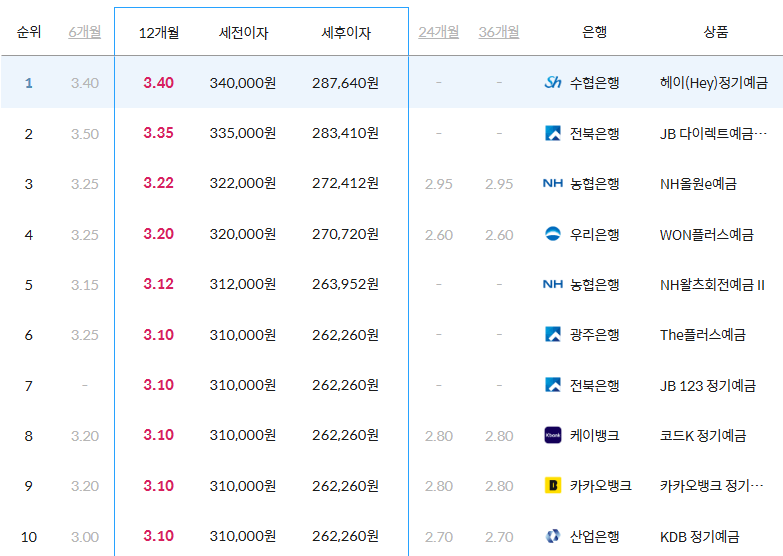Image resolution: width=783 pixels, height=556 pixels.
Task: Open the The플러스예금 product
Action: (703, 335)
